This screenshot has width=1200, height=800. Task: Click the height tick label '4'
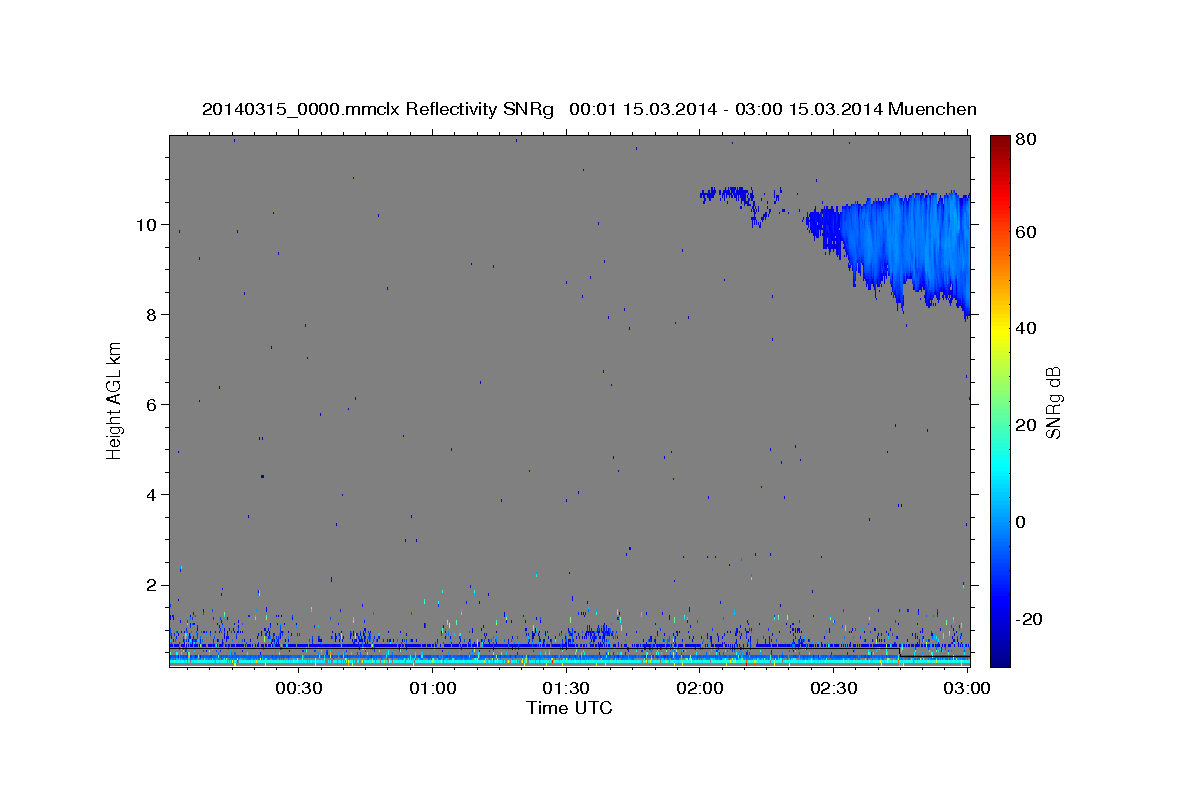[x=153, y=494]
